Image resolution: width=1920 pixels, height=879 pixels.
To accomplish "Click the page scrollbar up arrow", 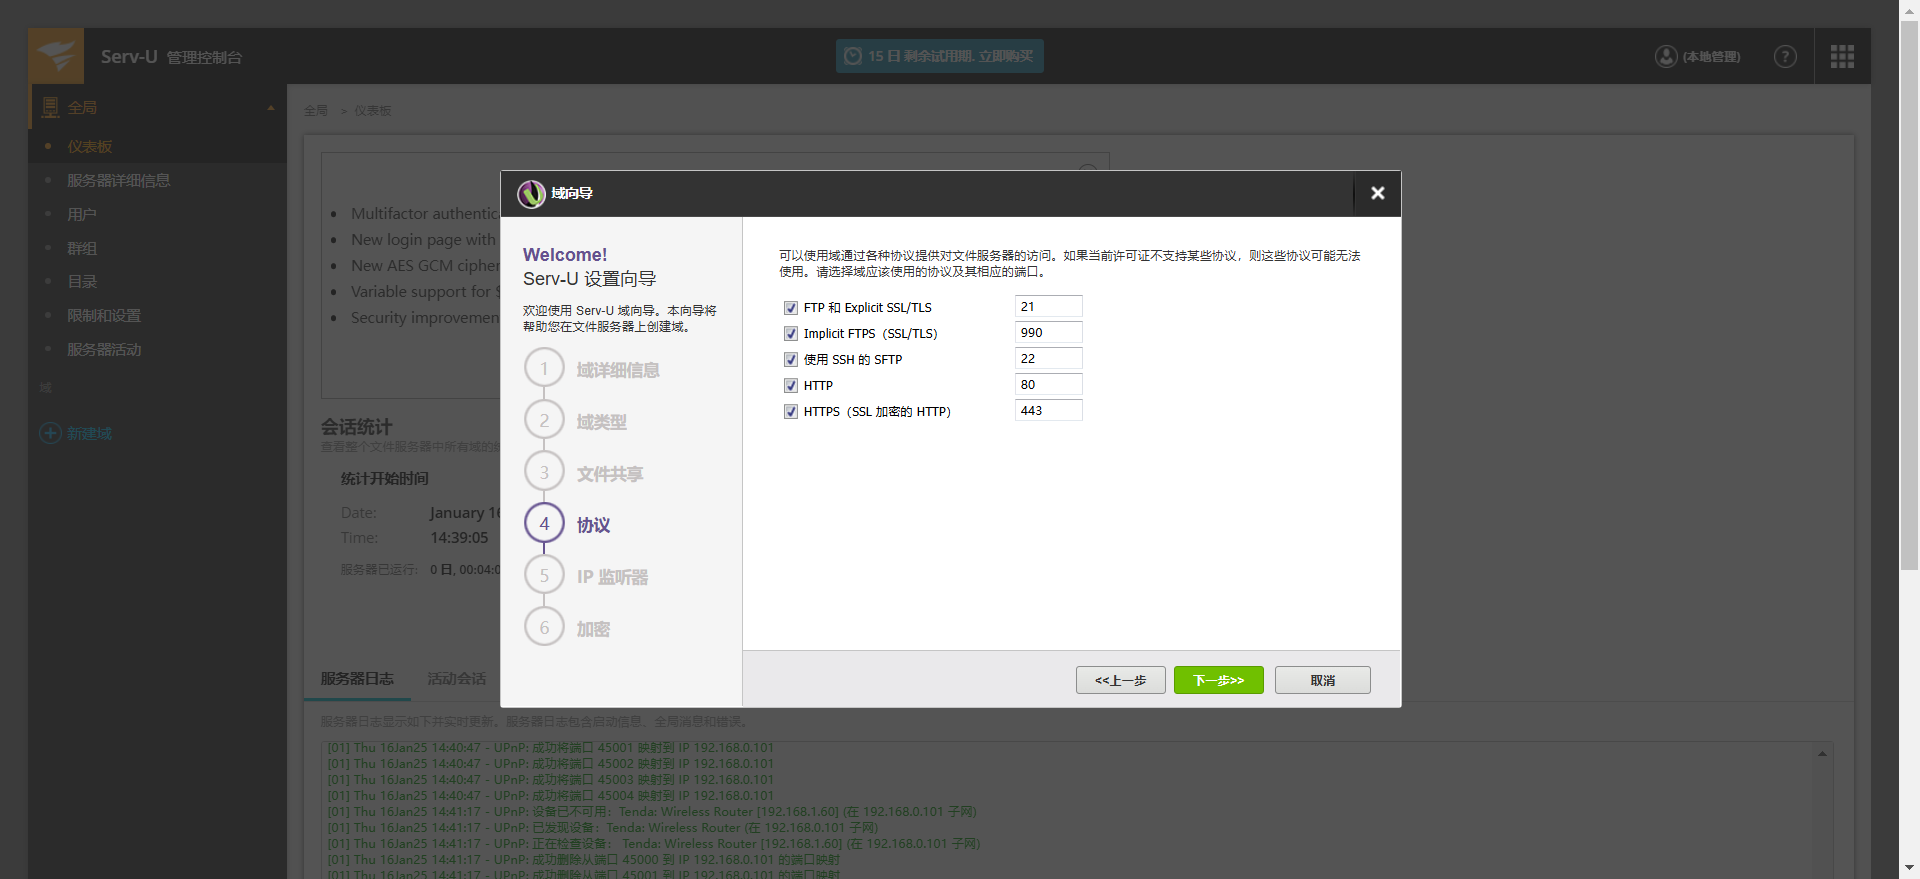I will pyautogui.click(x=1910, y=10).
